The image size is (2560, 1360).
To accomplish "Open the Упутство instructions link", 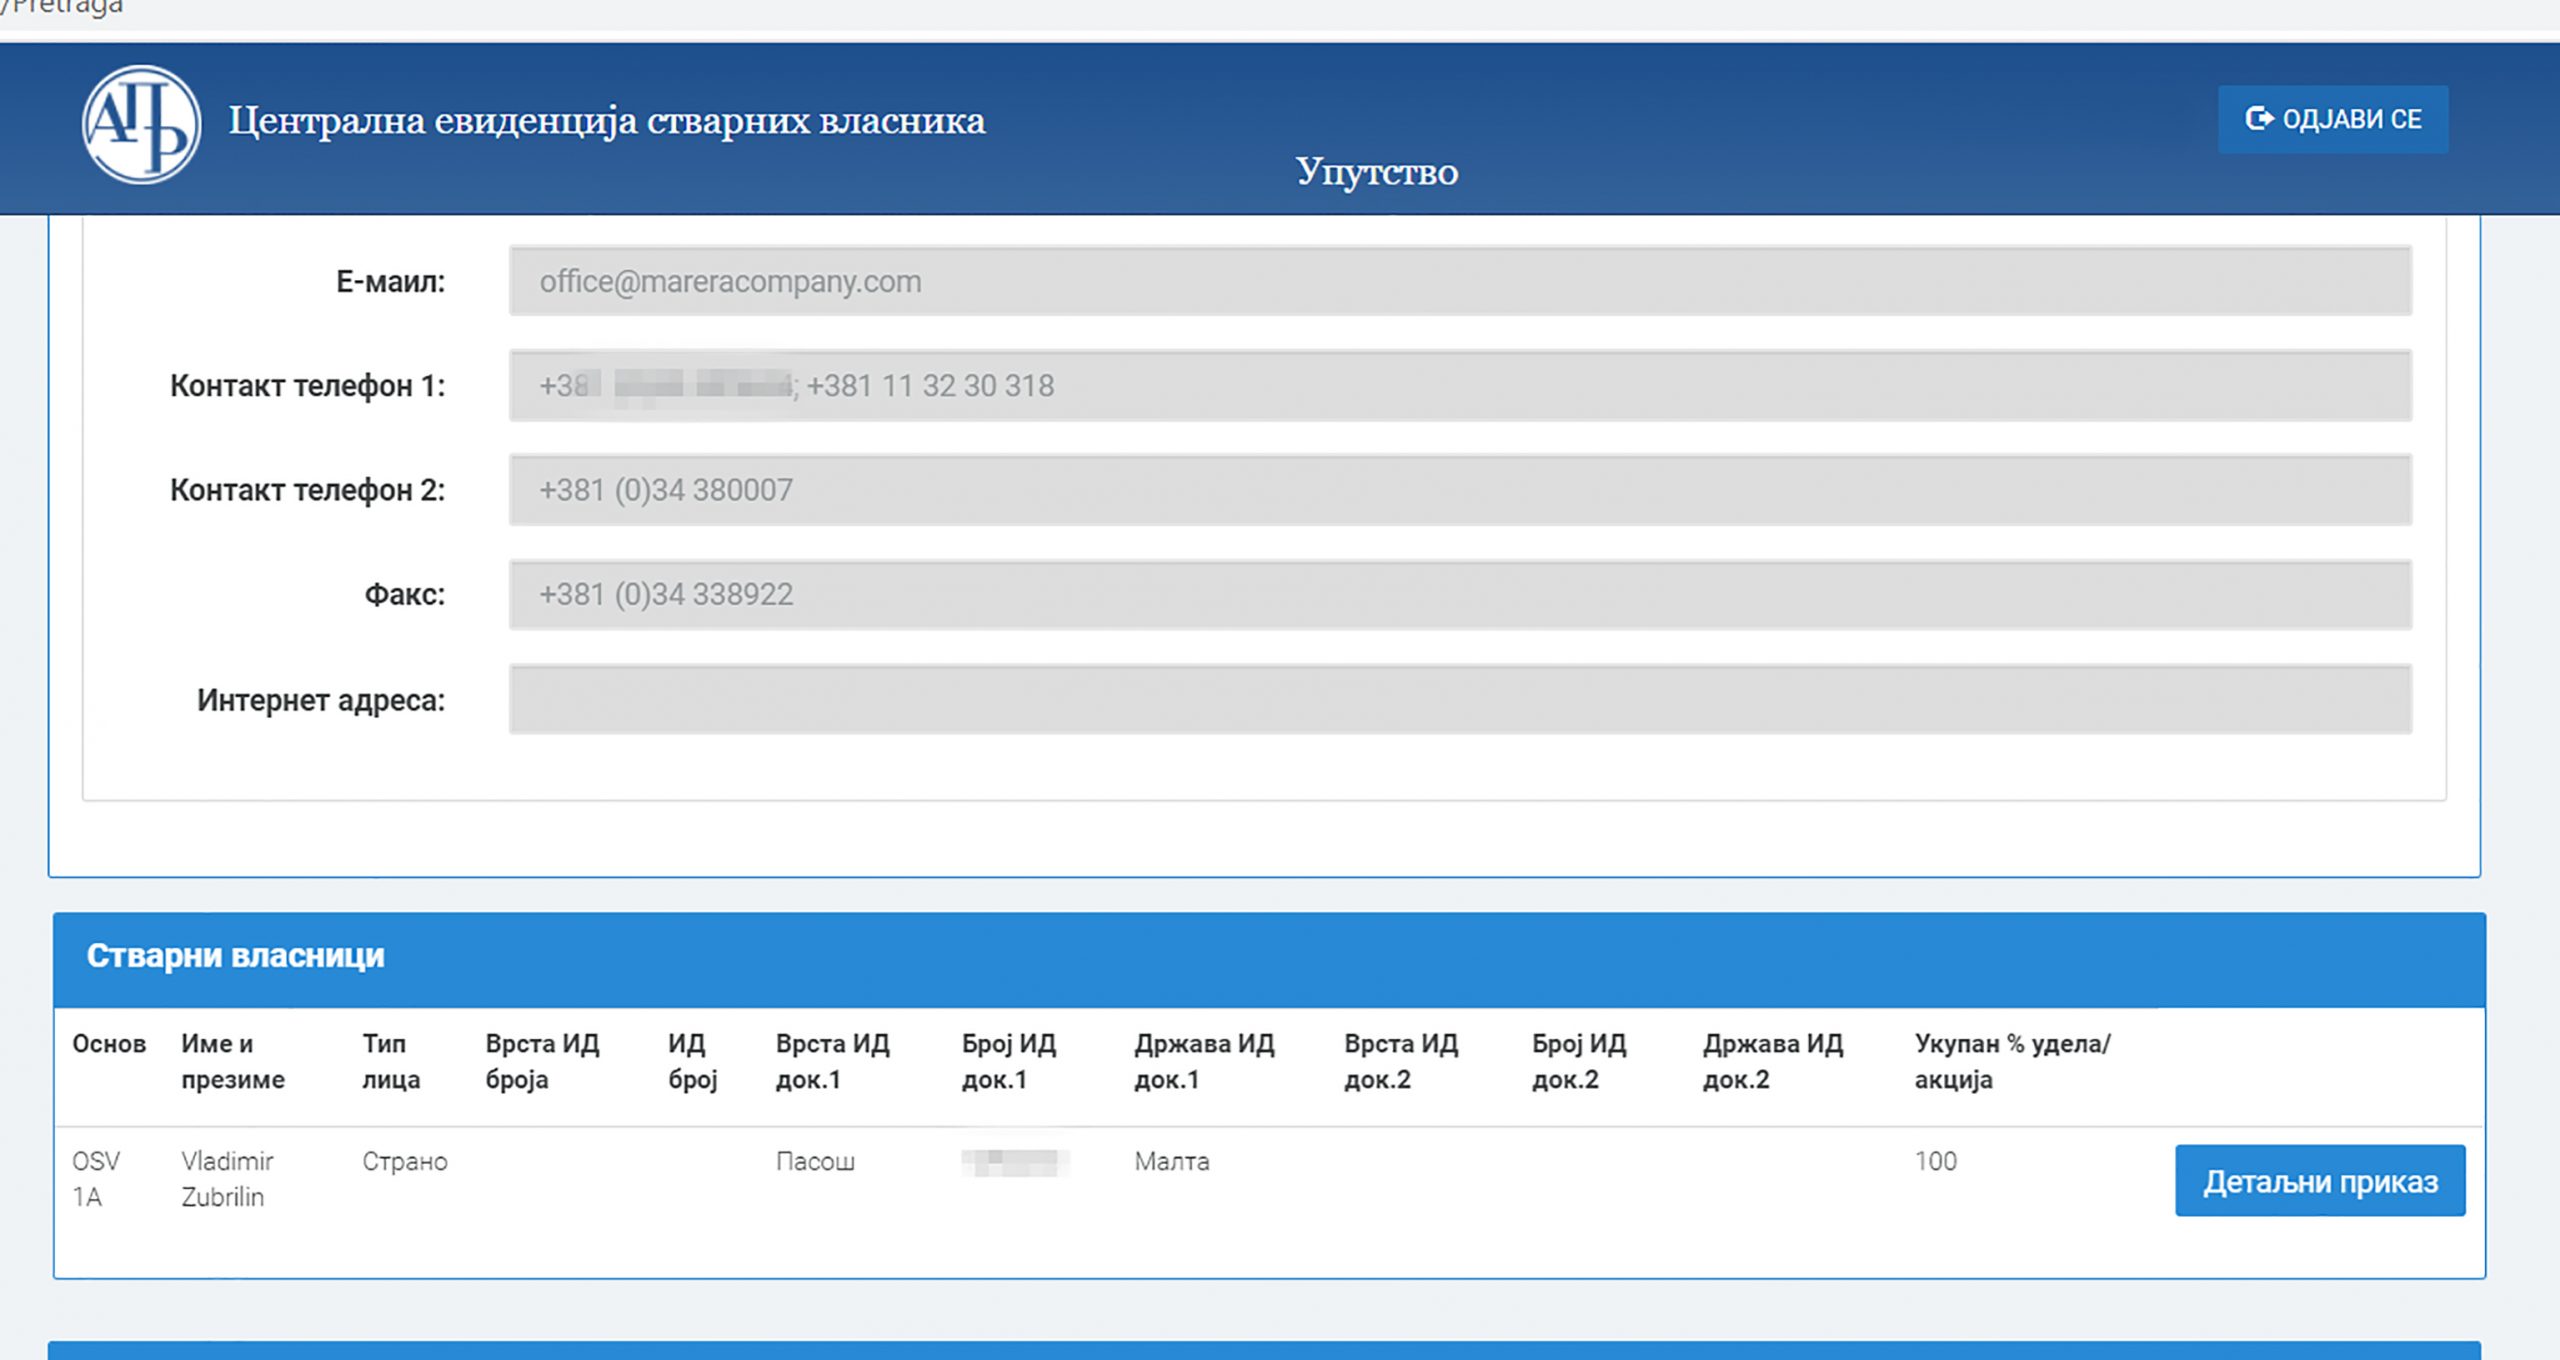I will [1376, 172].
